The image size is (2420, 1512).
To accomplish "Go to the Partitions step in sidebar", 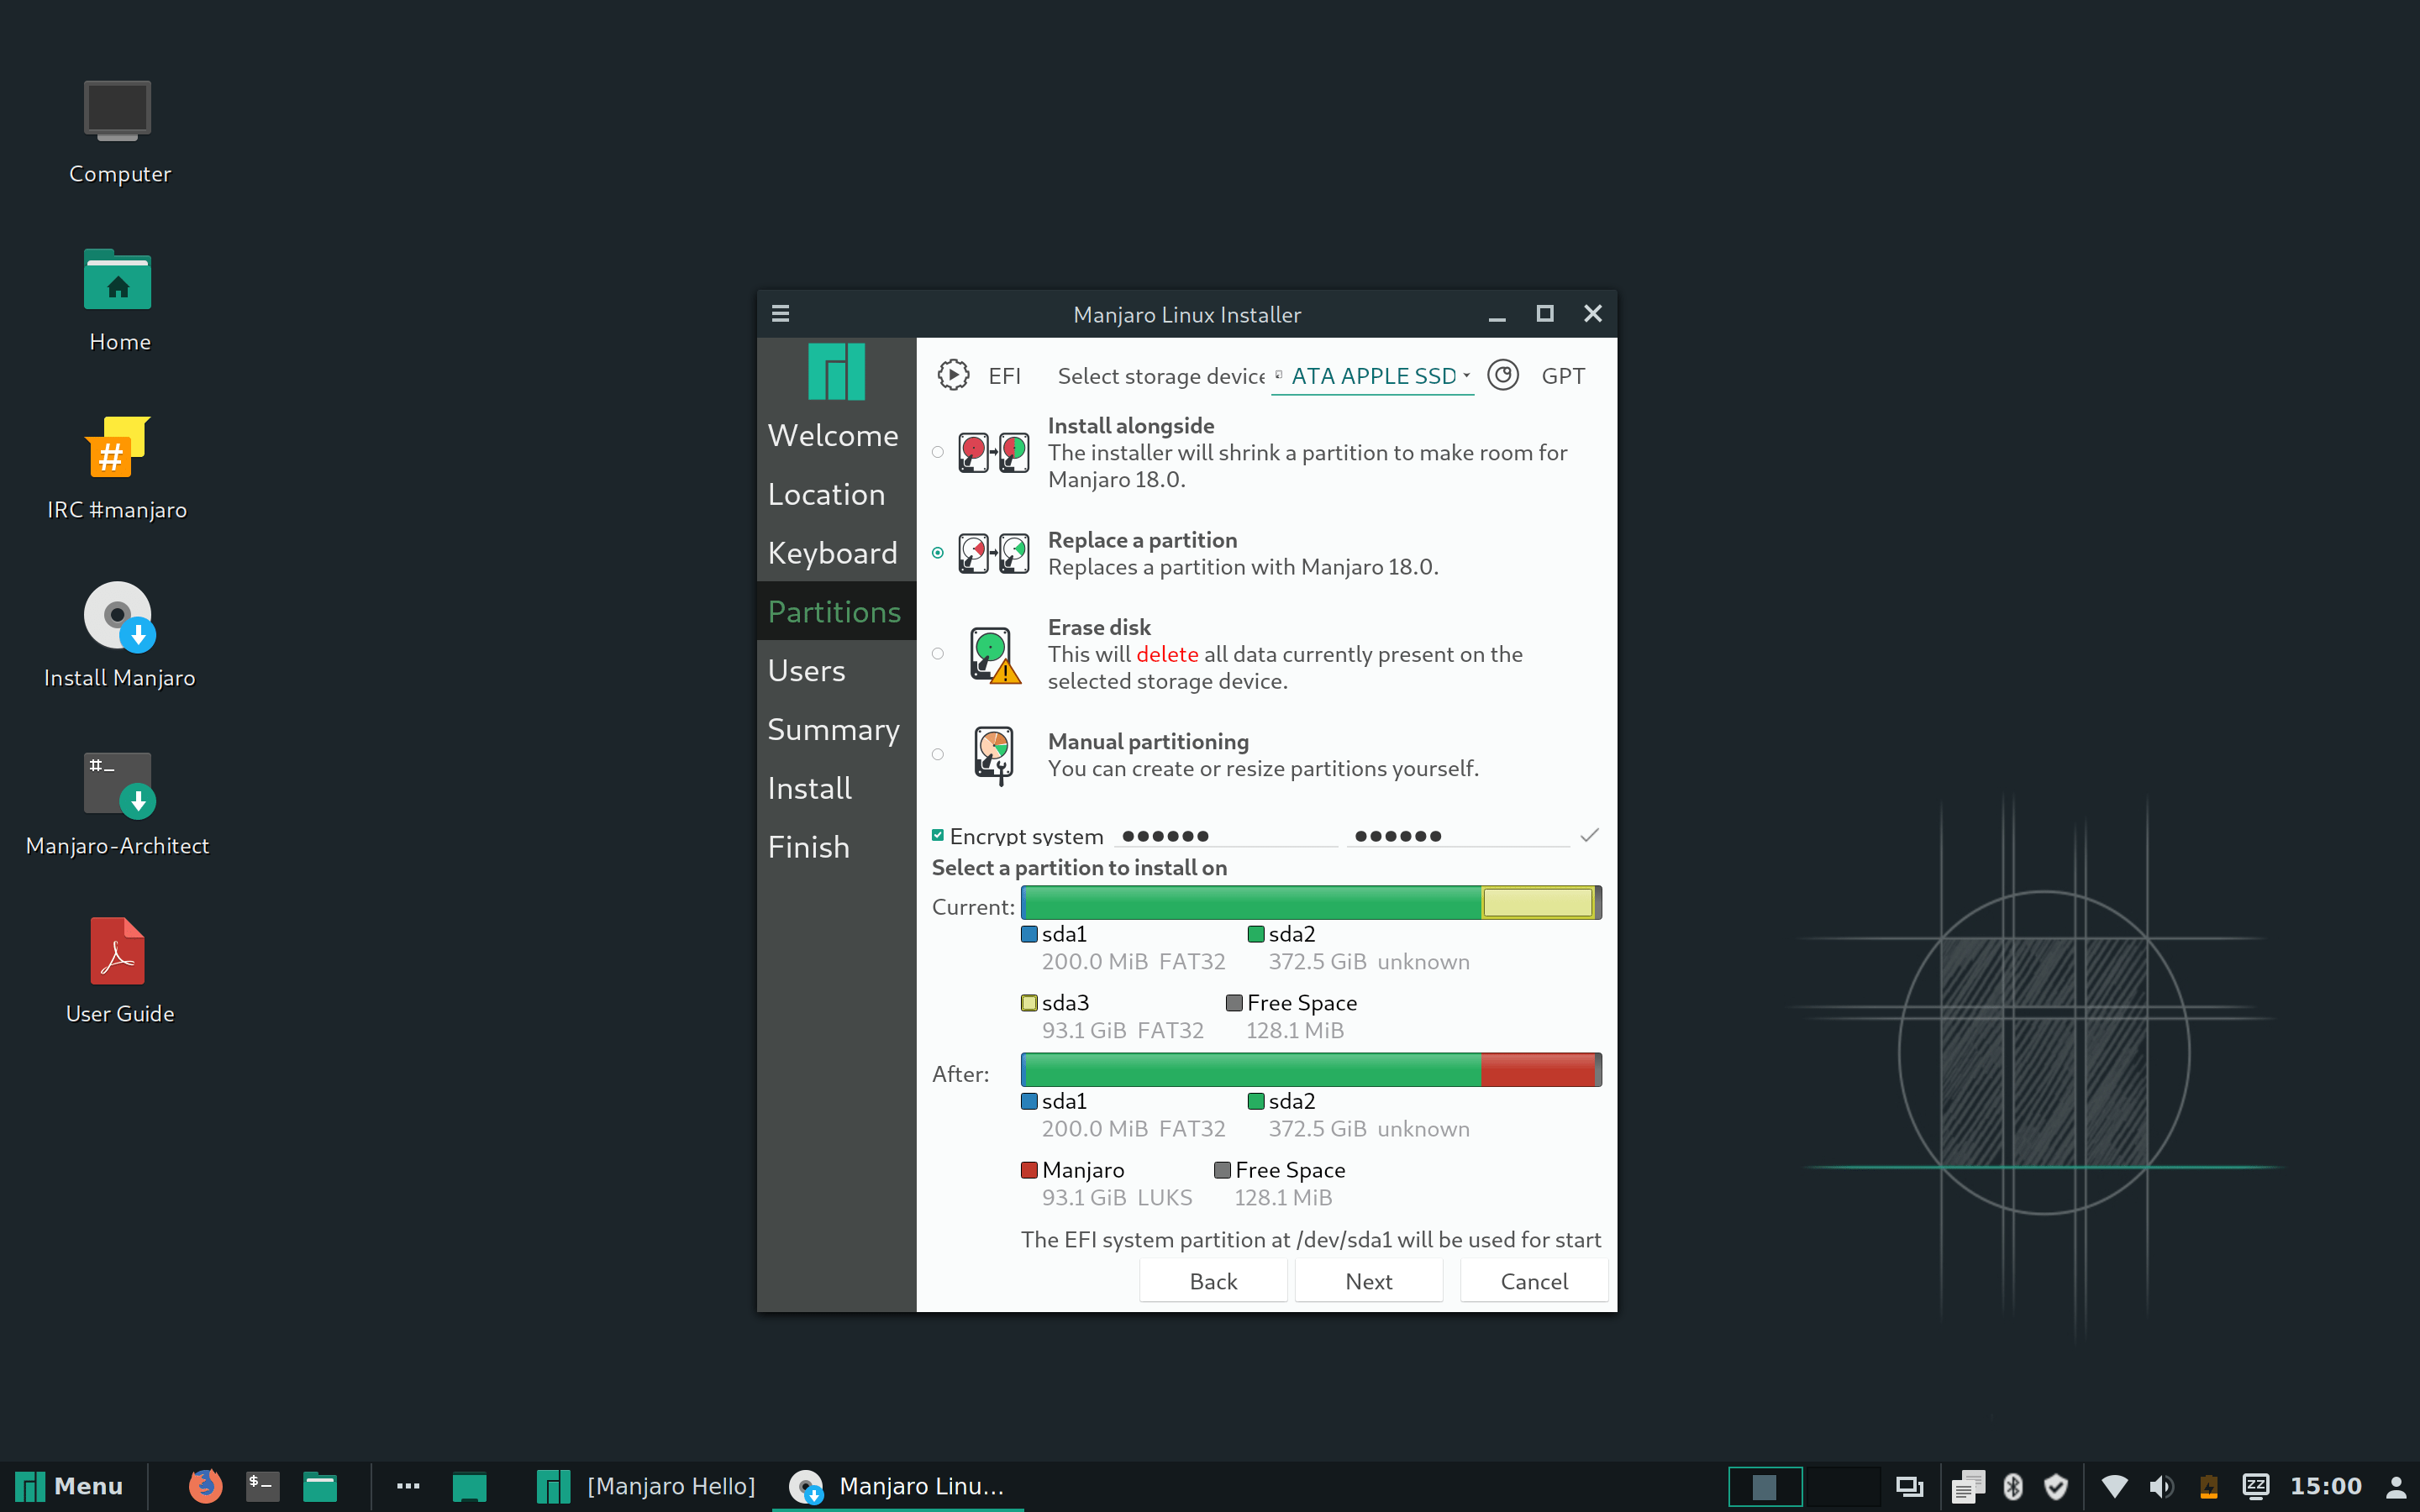I will pos(835,611).
